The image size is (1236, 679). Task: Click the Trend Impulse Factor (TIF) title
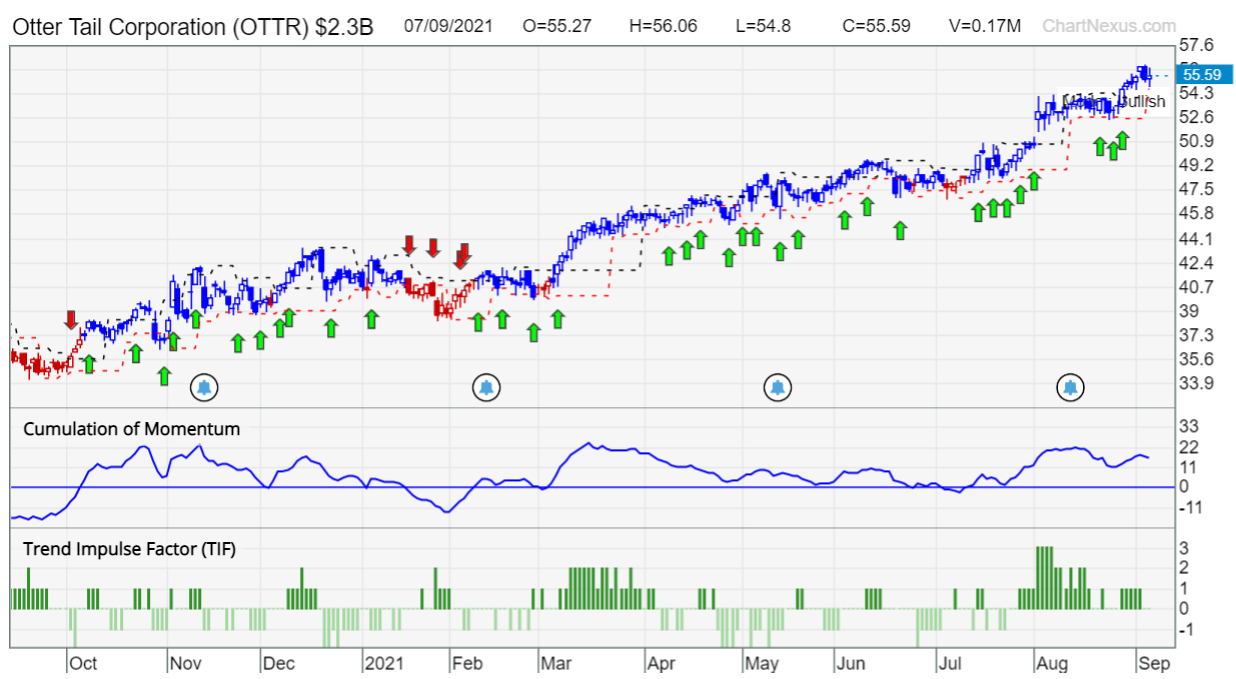tap(130, 548)
